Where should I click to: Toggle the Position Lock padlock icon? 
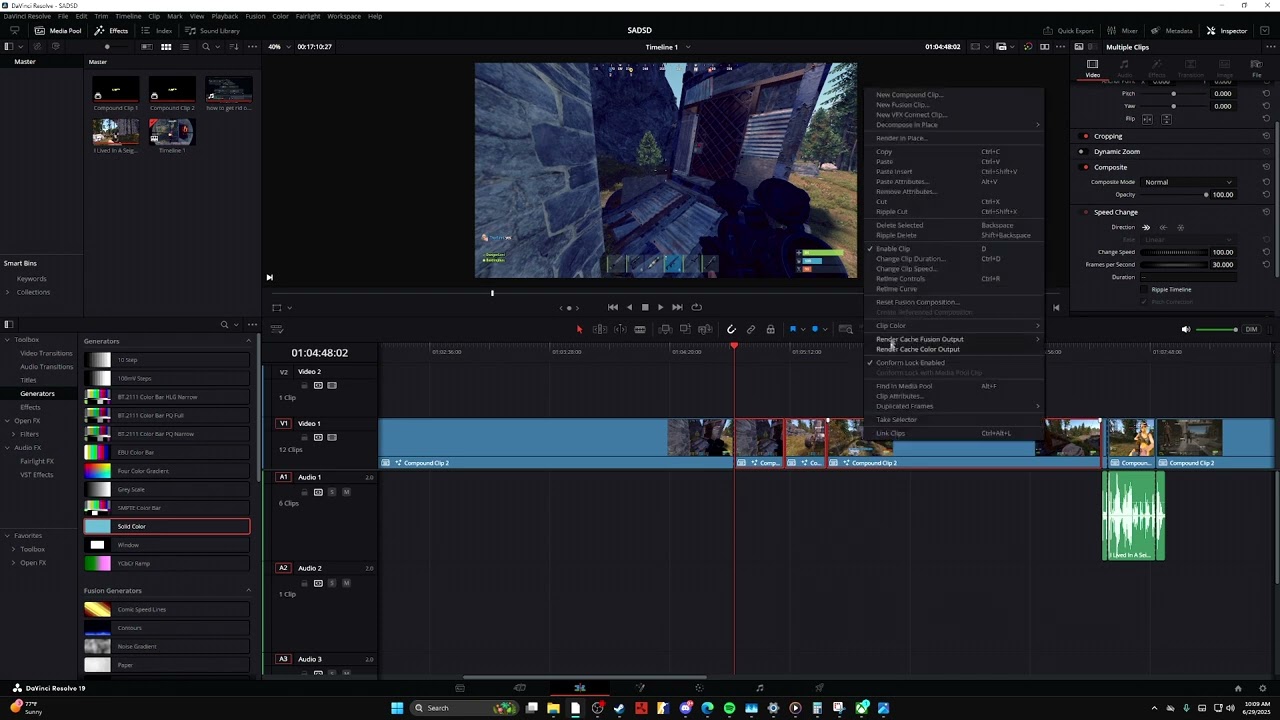point(770,329)
